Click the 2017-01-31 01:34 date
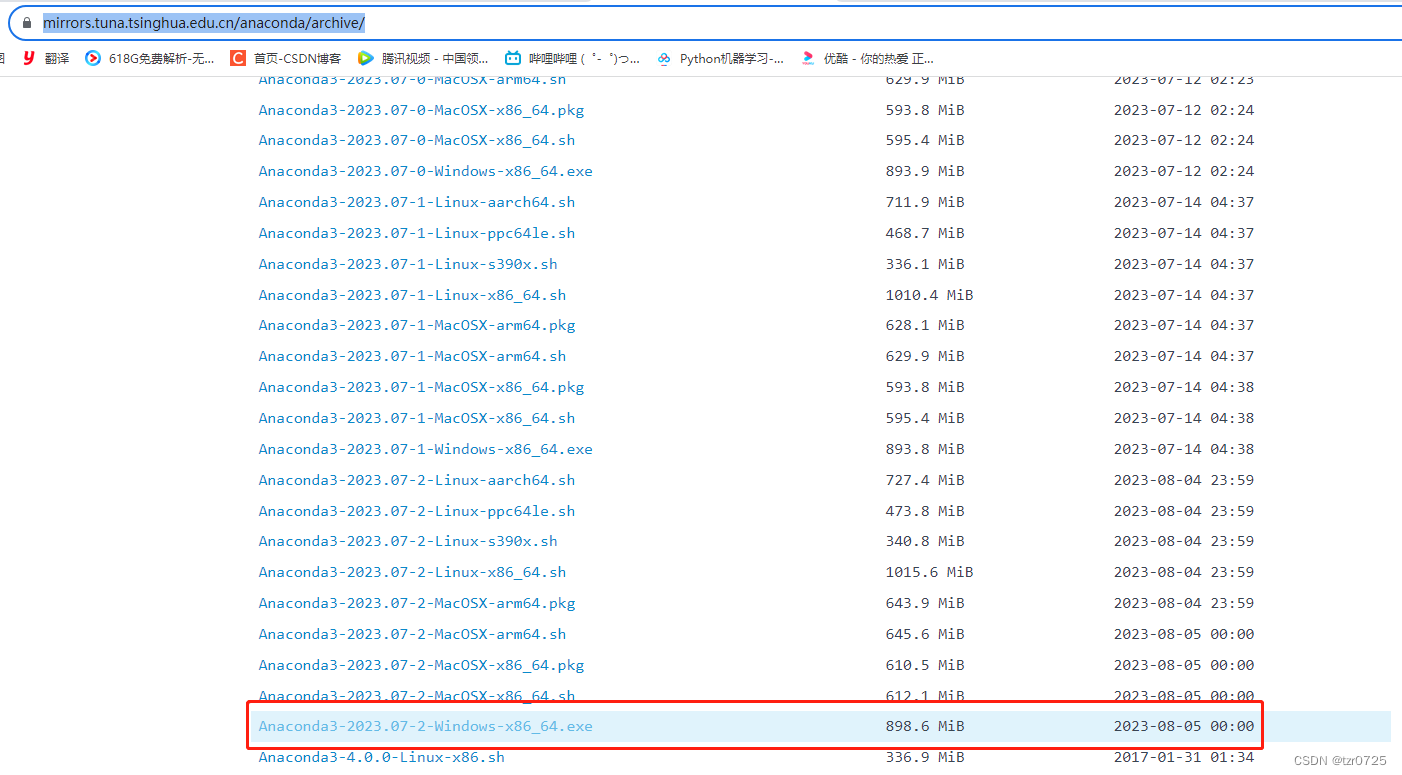 (x=1184, y=757)
